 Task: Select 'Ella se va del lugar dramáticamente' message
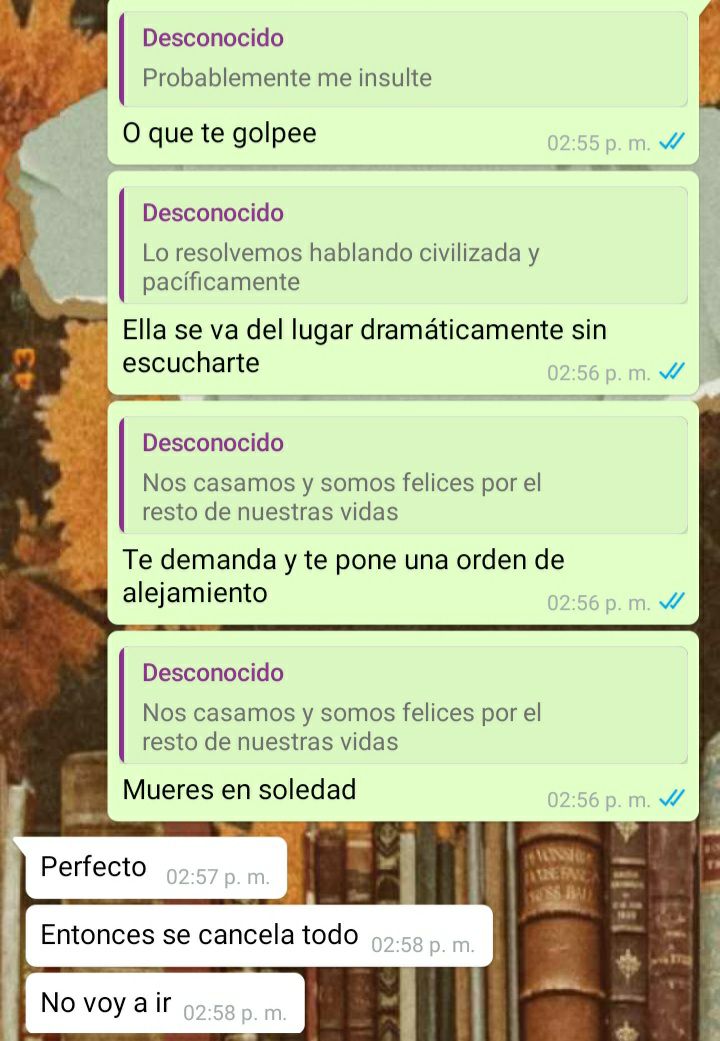364,346
